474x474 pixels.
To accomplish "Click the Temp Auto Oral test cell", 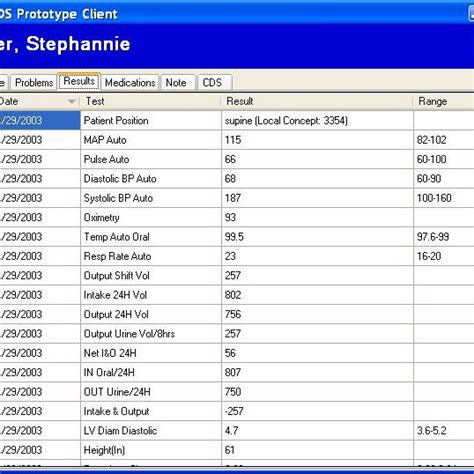I will tap(151, 237).
